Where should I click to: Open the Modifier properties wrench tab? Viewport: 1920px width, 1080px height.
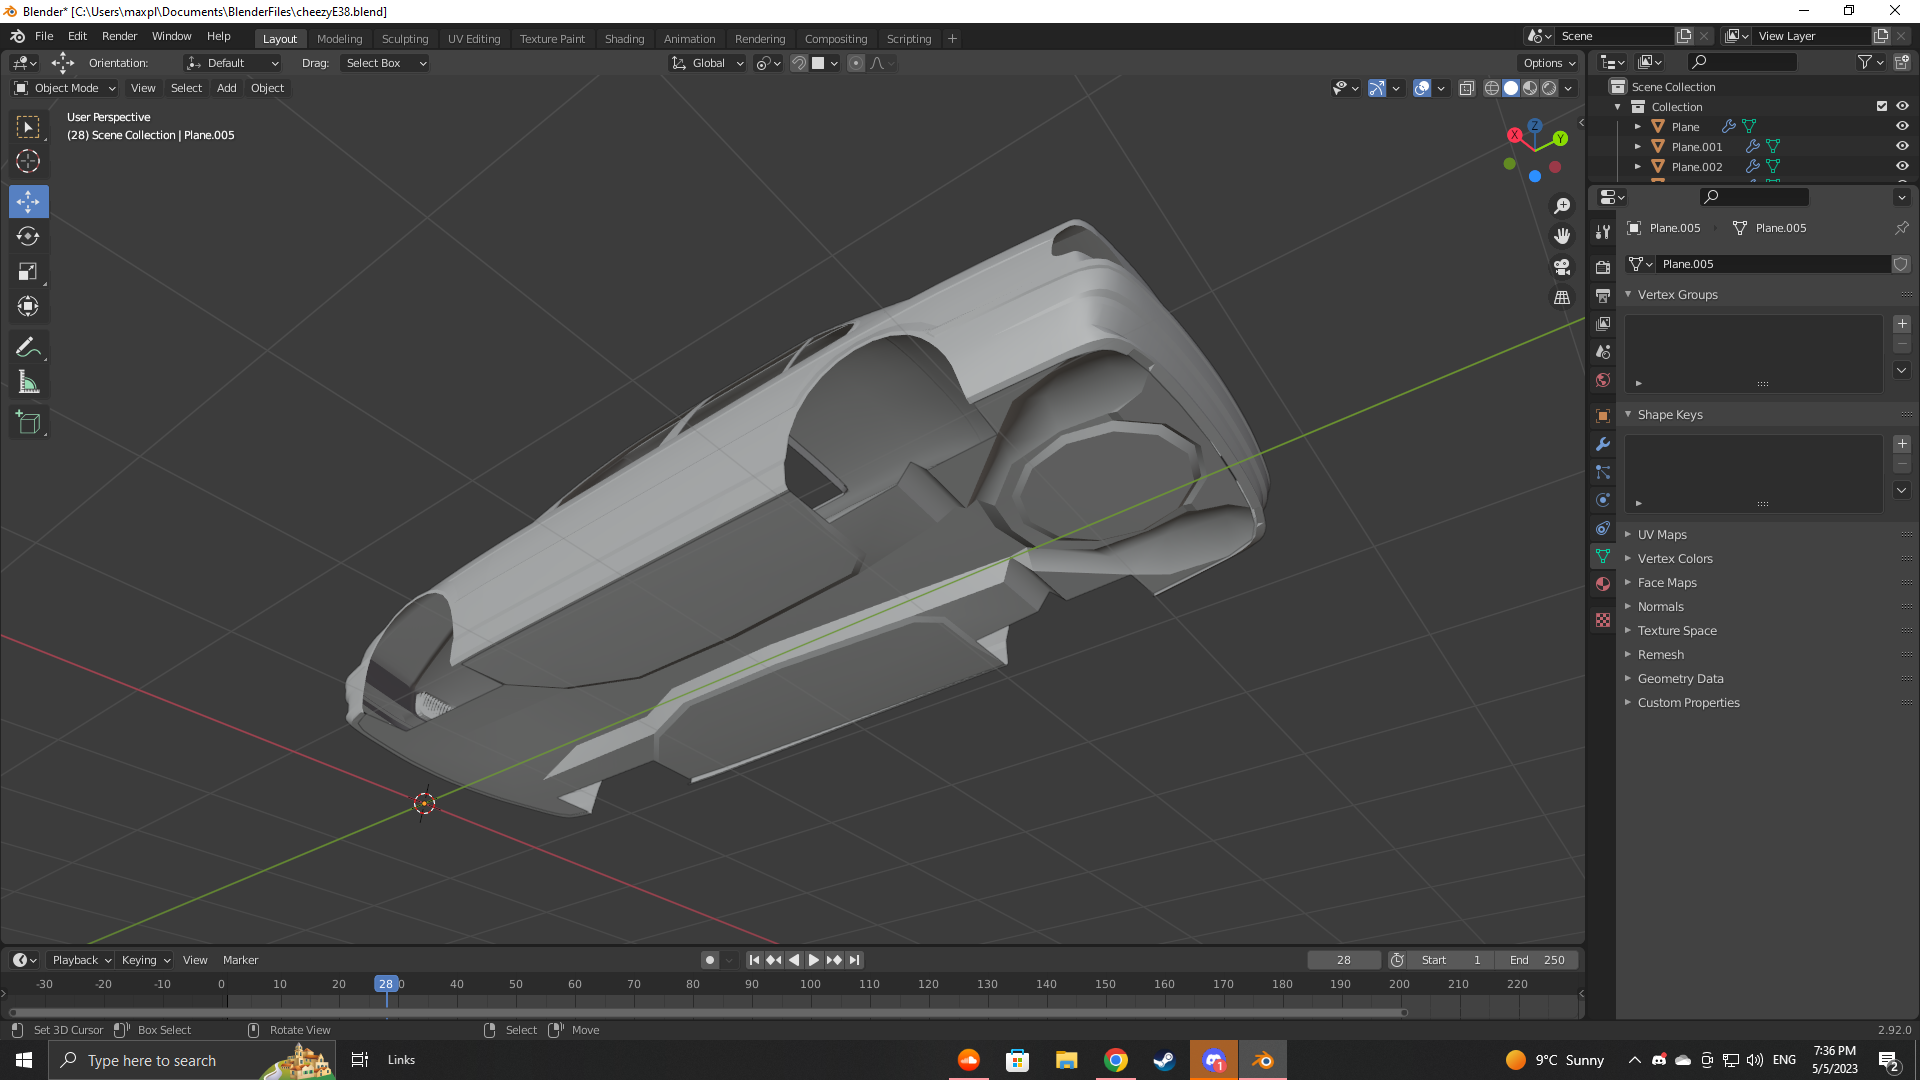click(x=1603, y=444)
